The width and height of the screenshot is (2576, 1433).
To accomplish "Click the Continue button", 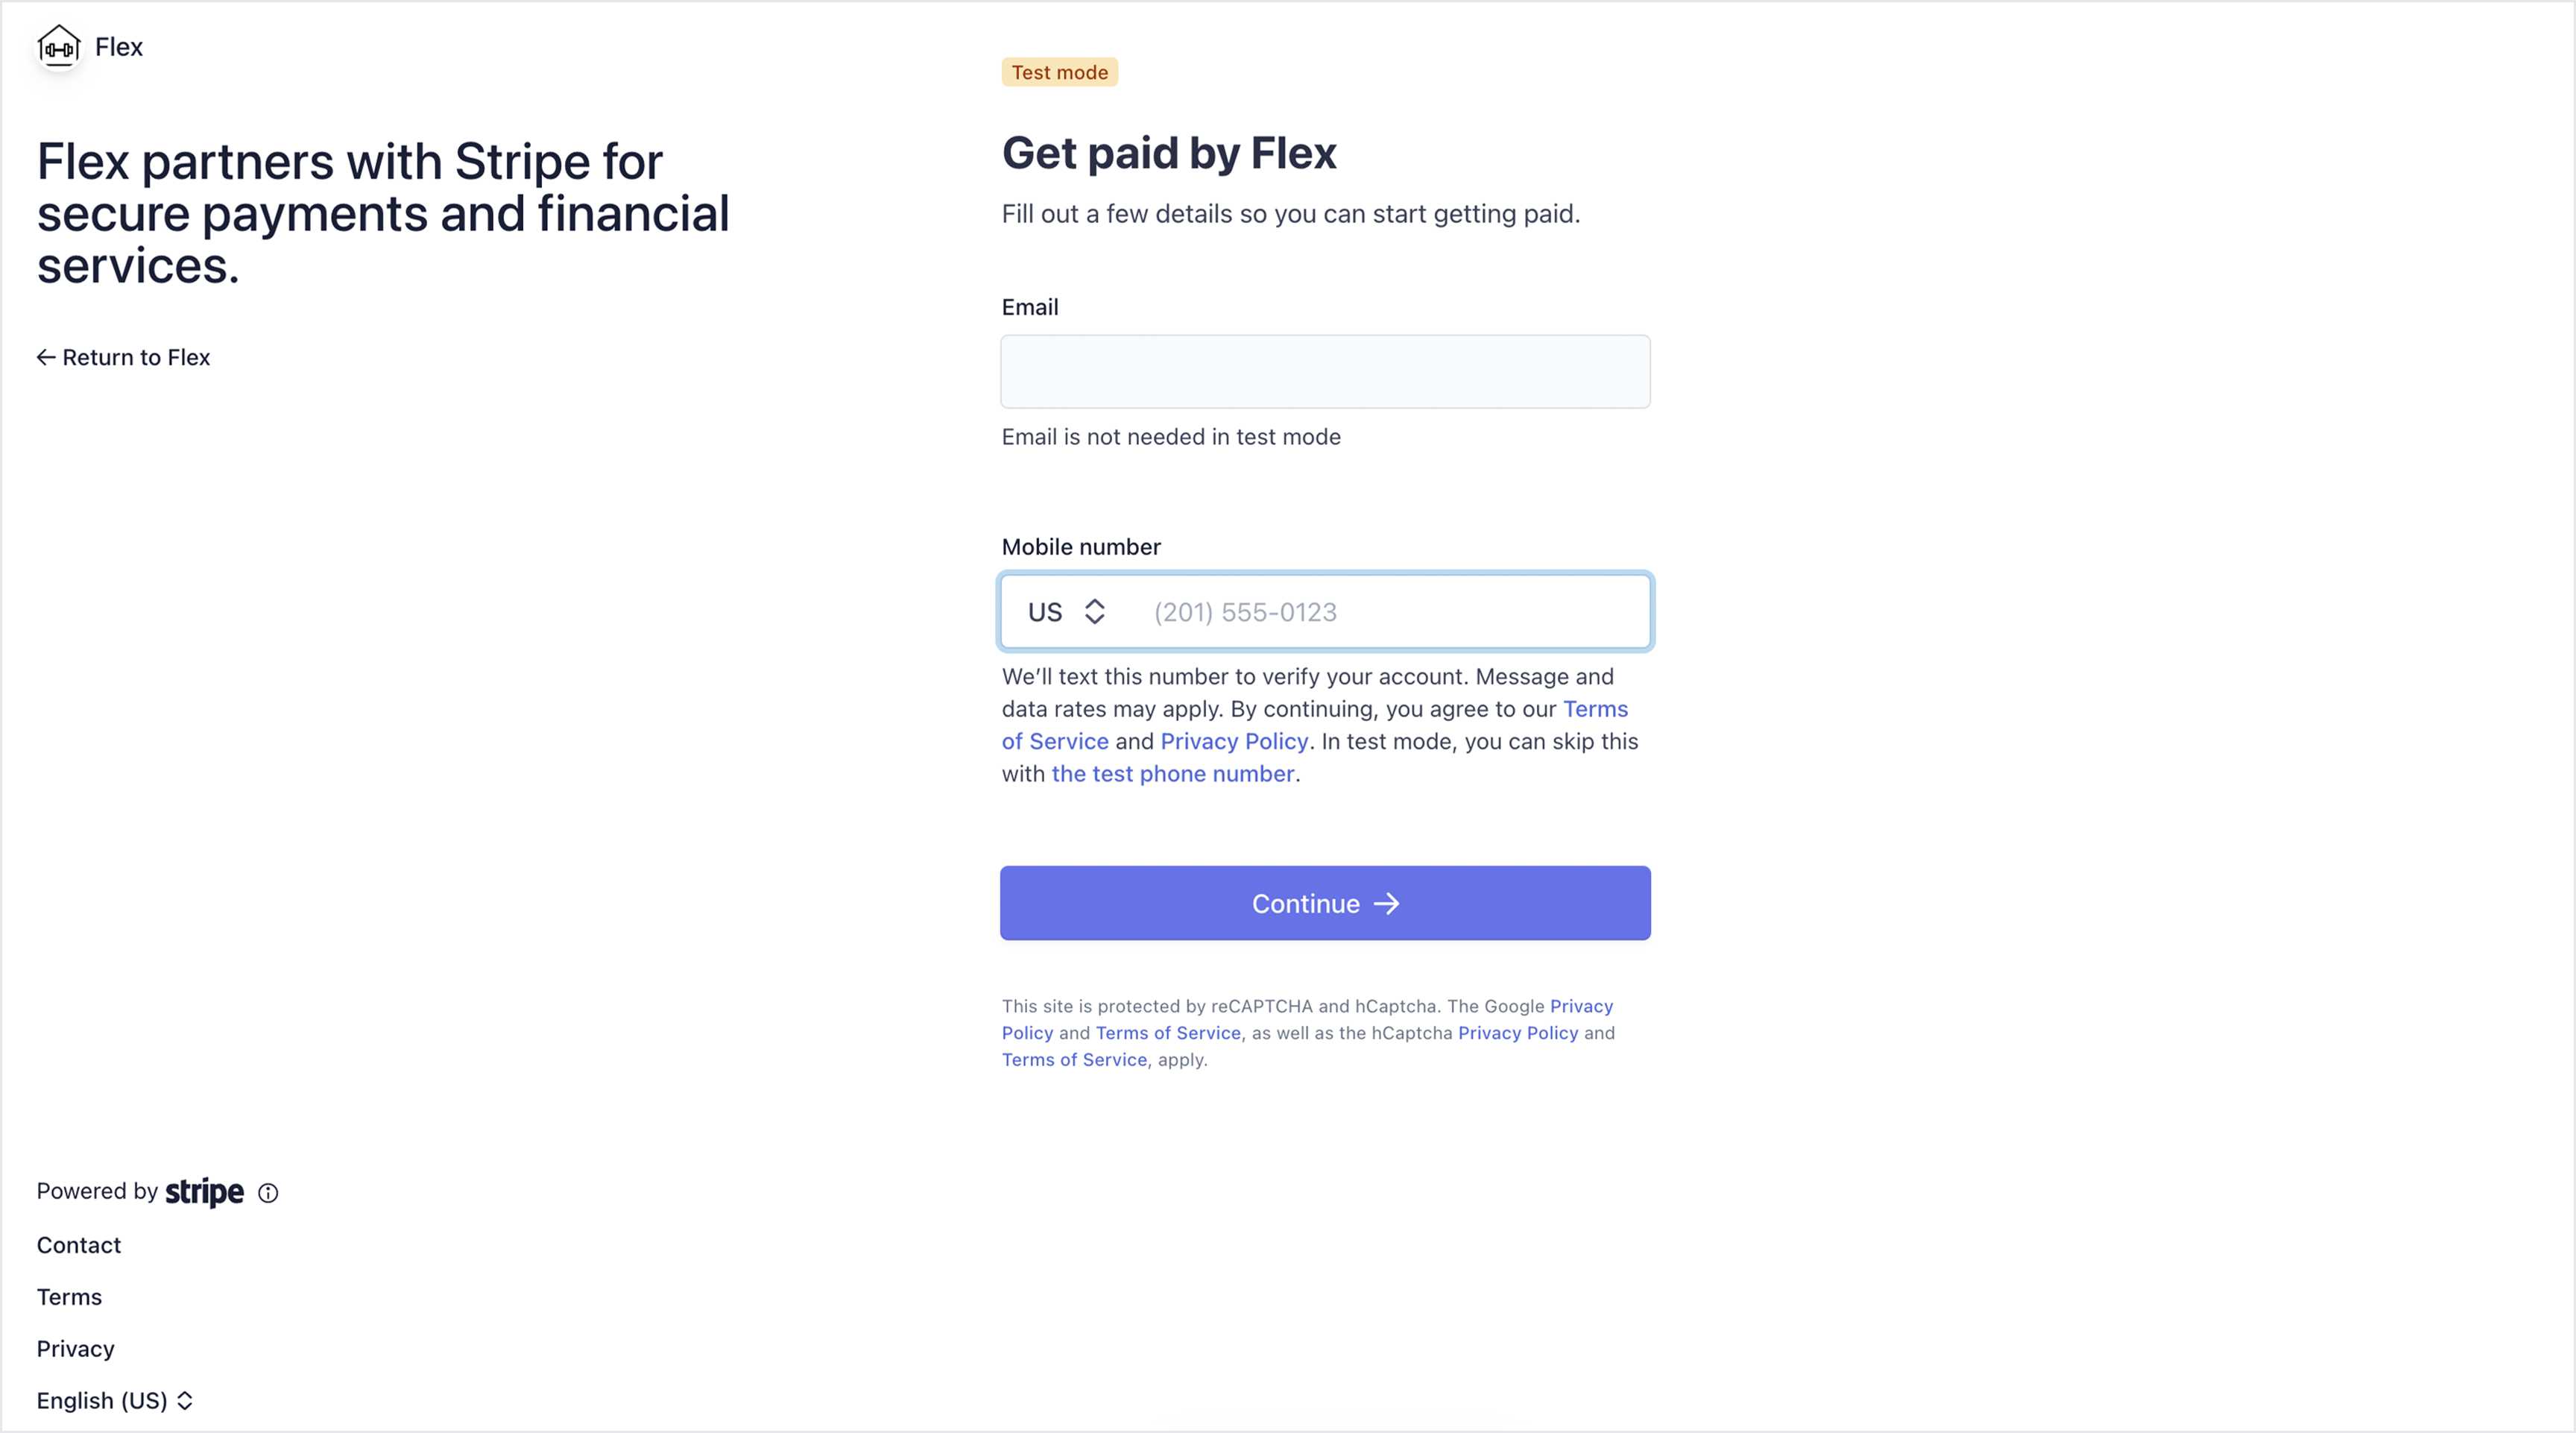I will (x=1325, y=903).
